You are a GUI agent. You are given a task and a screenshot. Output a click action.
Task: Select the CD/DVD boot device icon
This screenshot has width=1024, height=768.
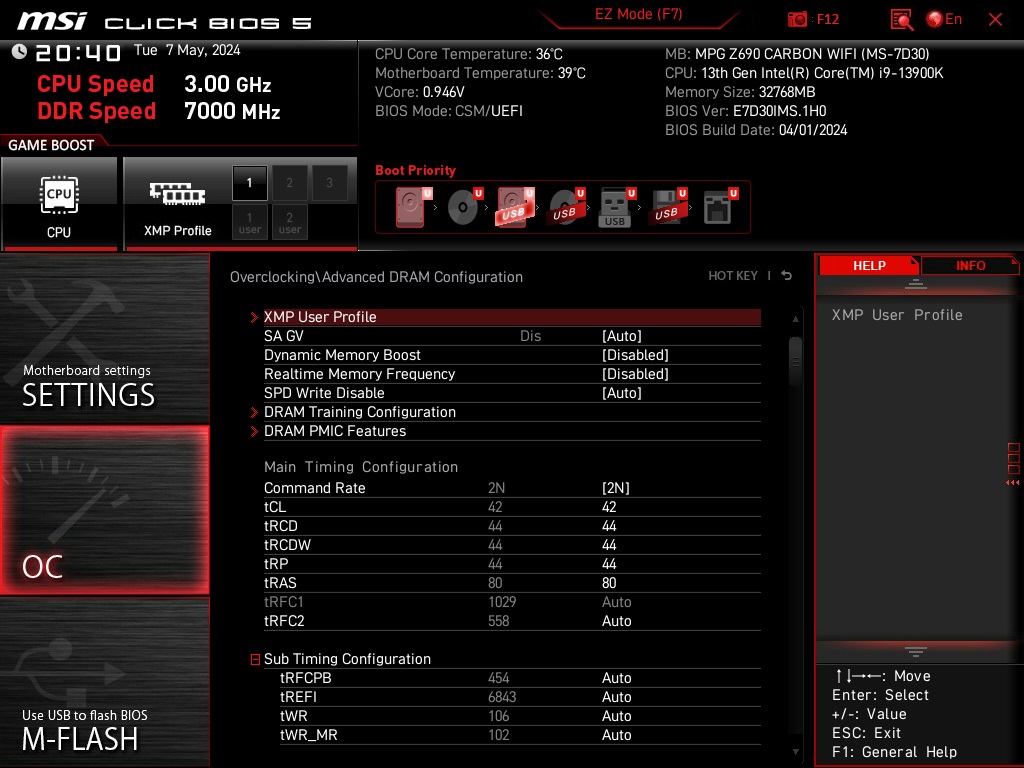coord(464,207)
